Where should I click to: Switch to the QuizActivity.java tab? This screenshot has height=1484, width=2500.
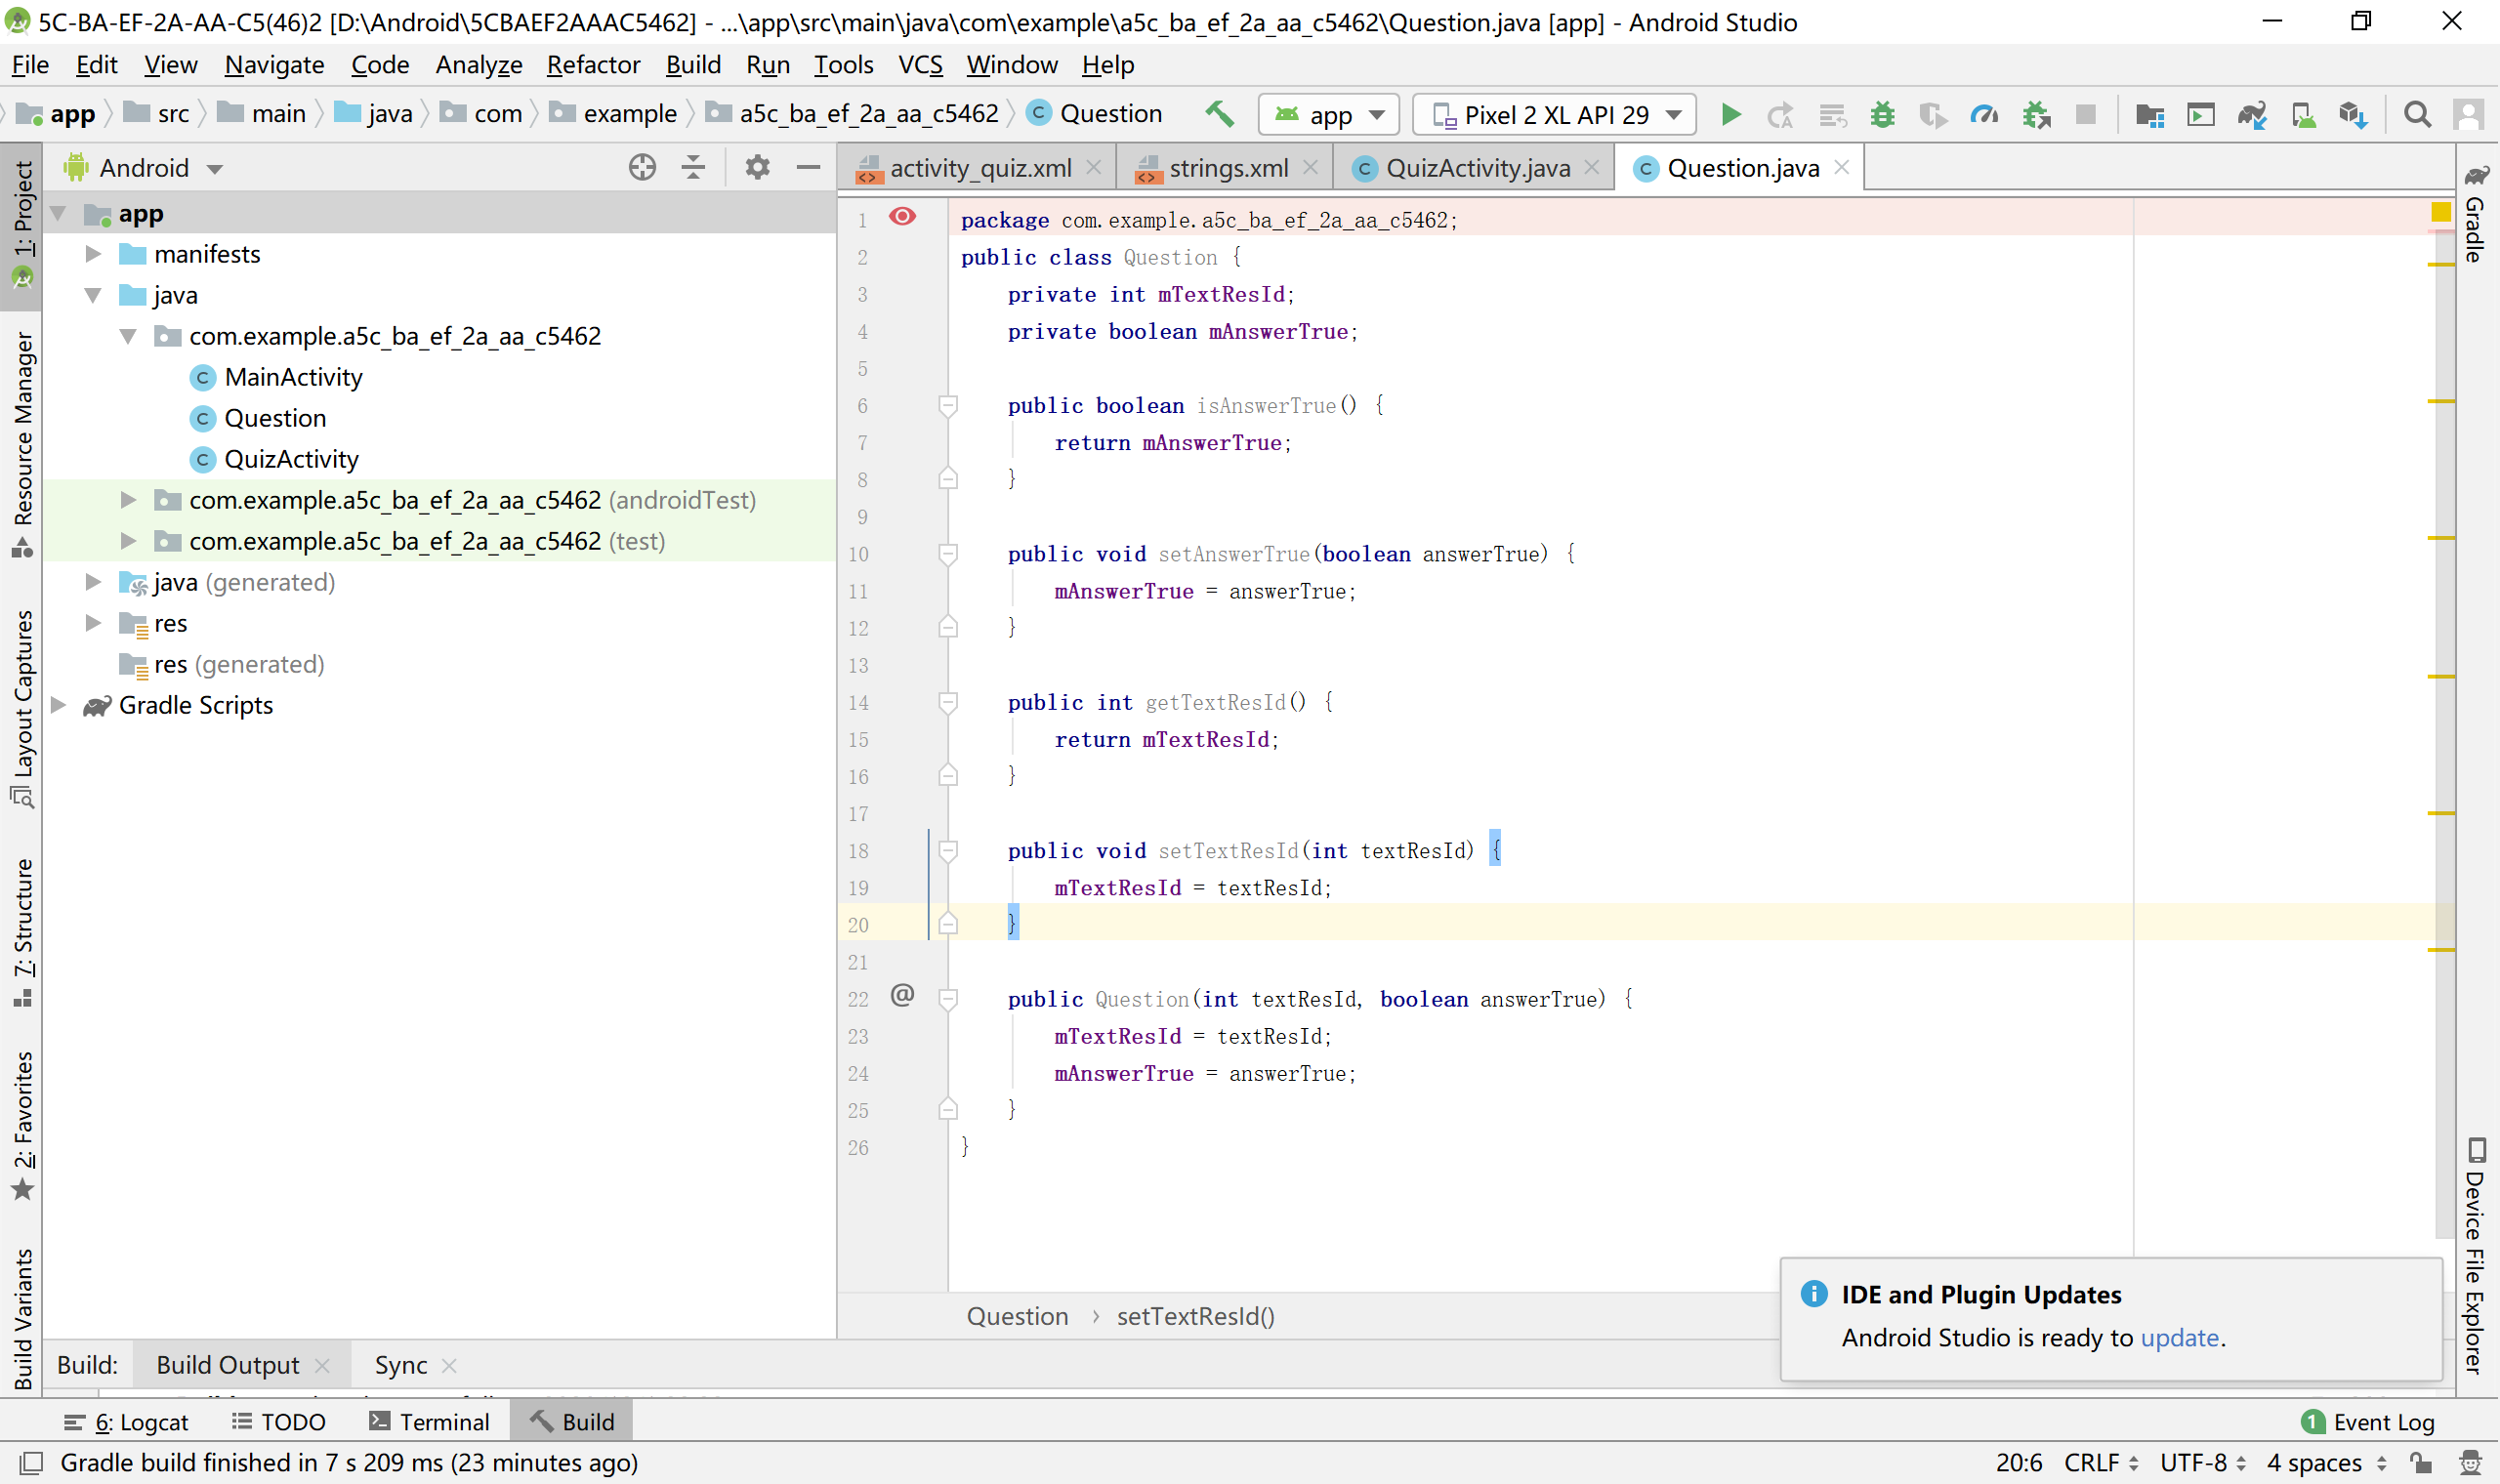[x=1477, y=168]
